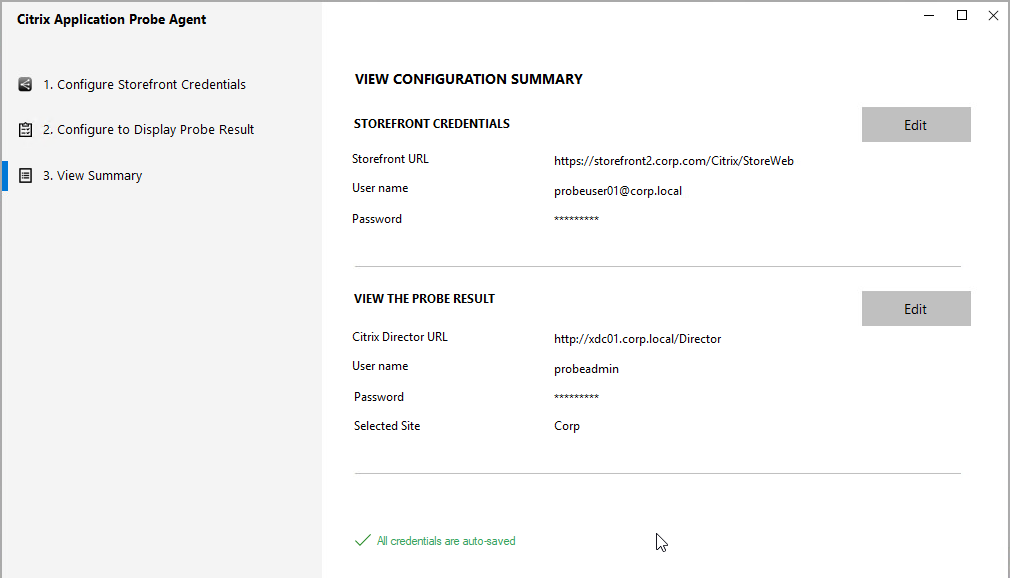1010x578 pixels.
Task: Edit the View the Probe Result section
Action: 916,308
